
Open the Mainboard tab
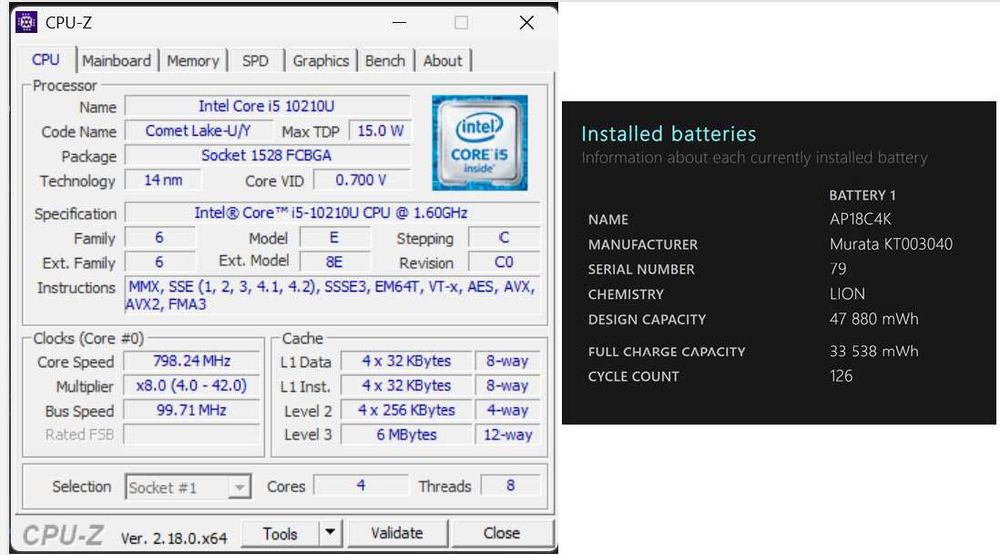click(117, 61)
